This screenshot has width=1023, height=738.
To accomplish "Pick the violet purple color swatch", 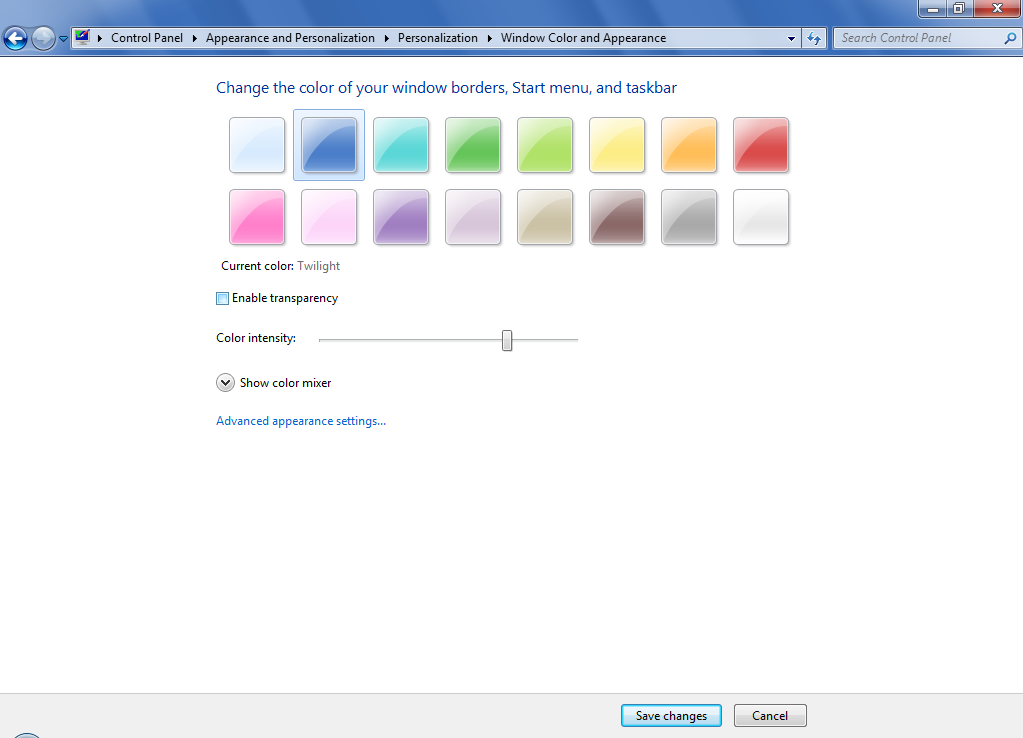I will [401, 217].
